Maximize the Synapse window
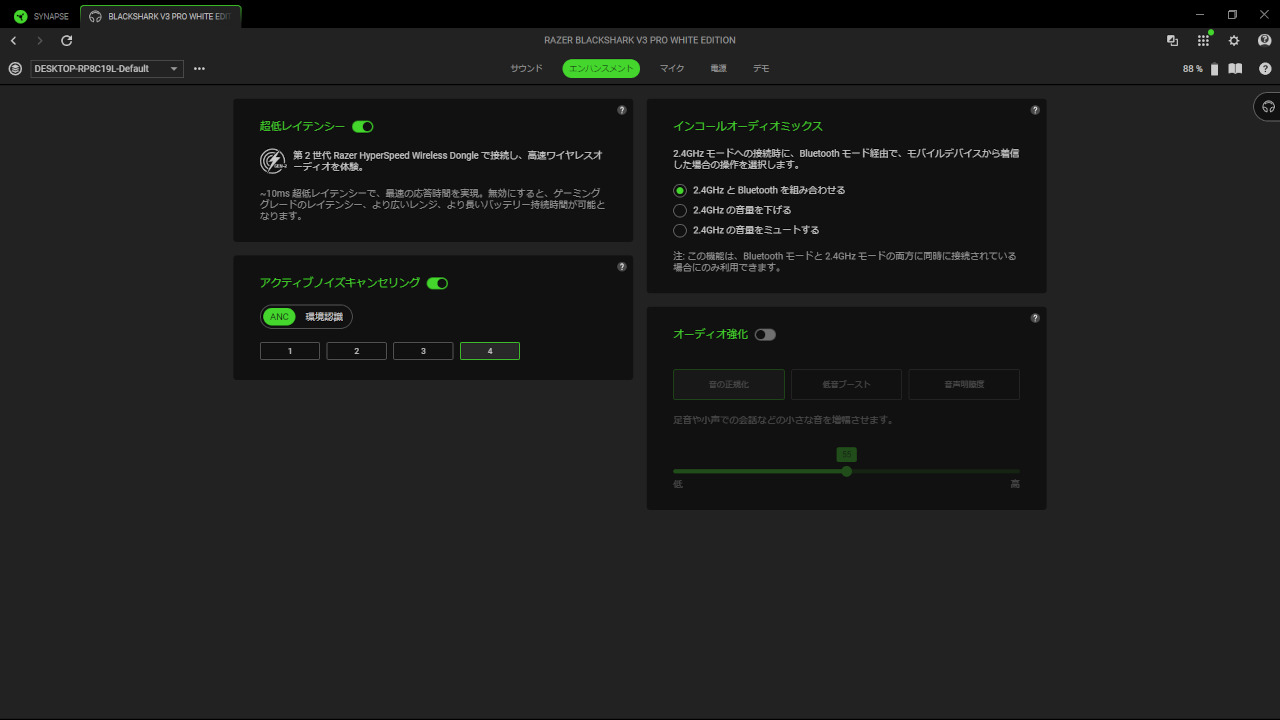The image size is (1280, 720). [x=1232, y=14]
